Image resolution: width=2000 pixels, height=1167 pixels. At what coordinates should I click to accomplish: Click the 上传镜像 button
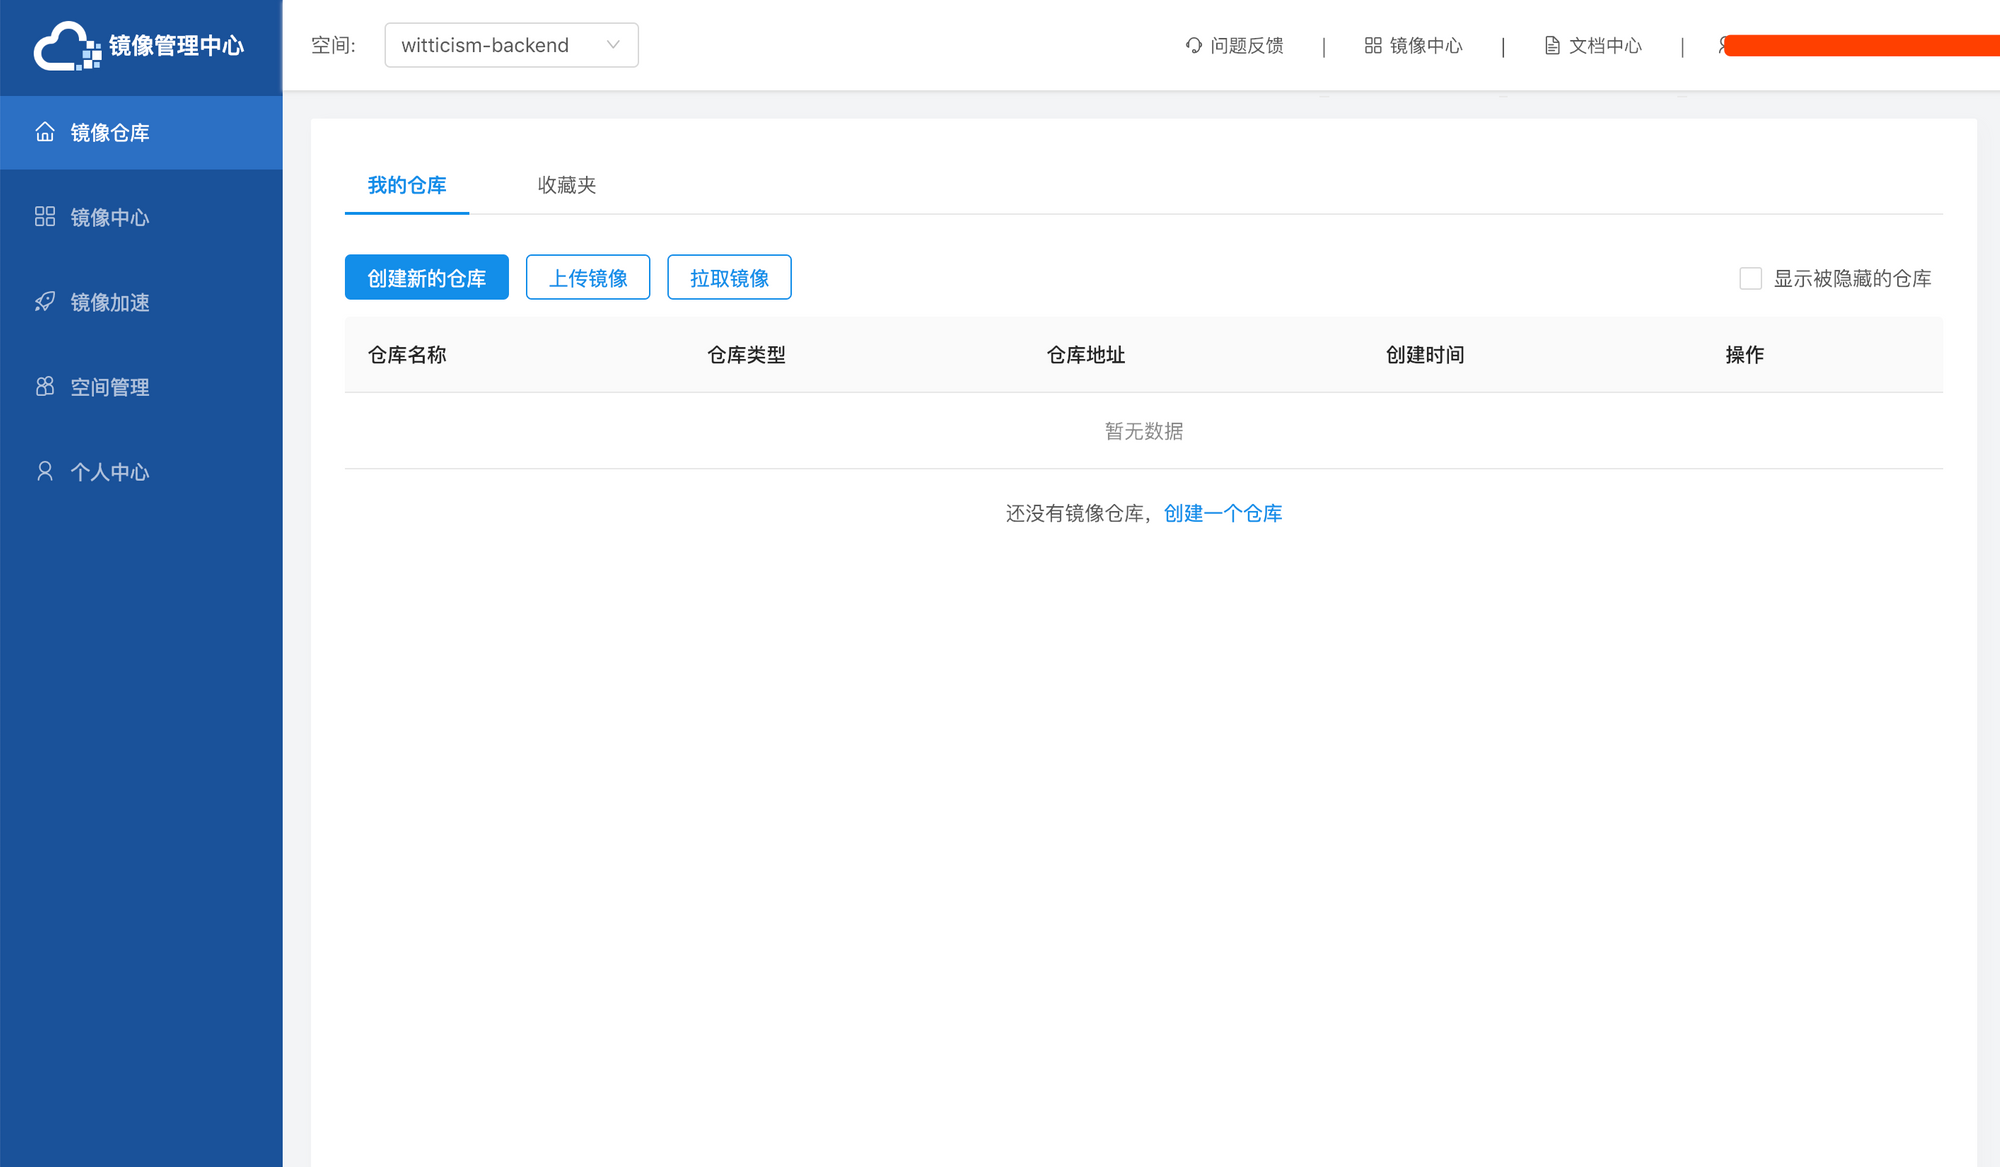pyautogui.click(x=588, y=278)
